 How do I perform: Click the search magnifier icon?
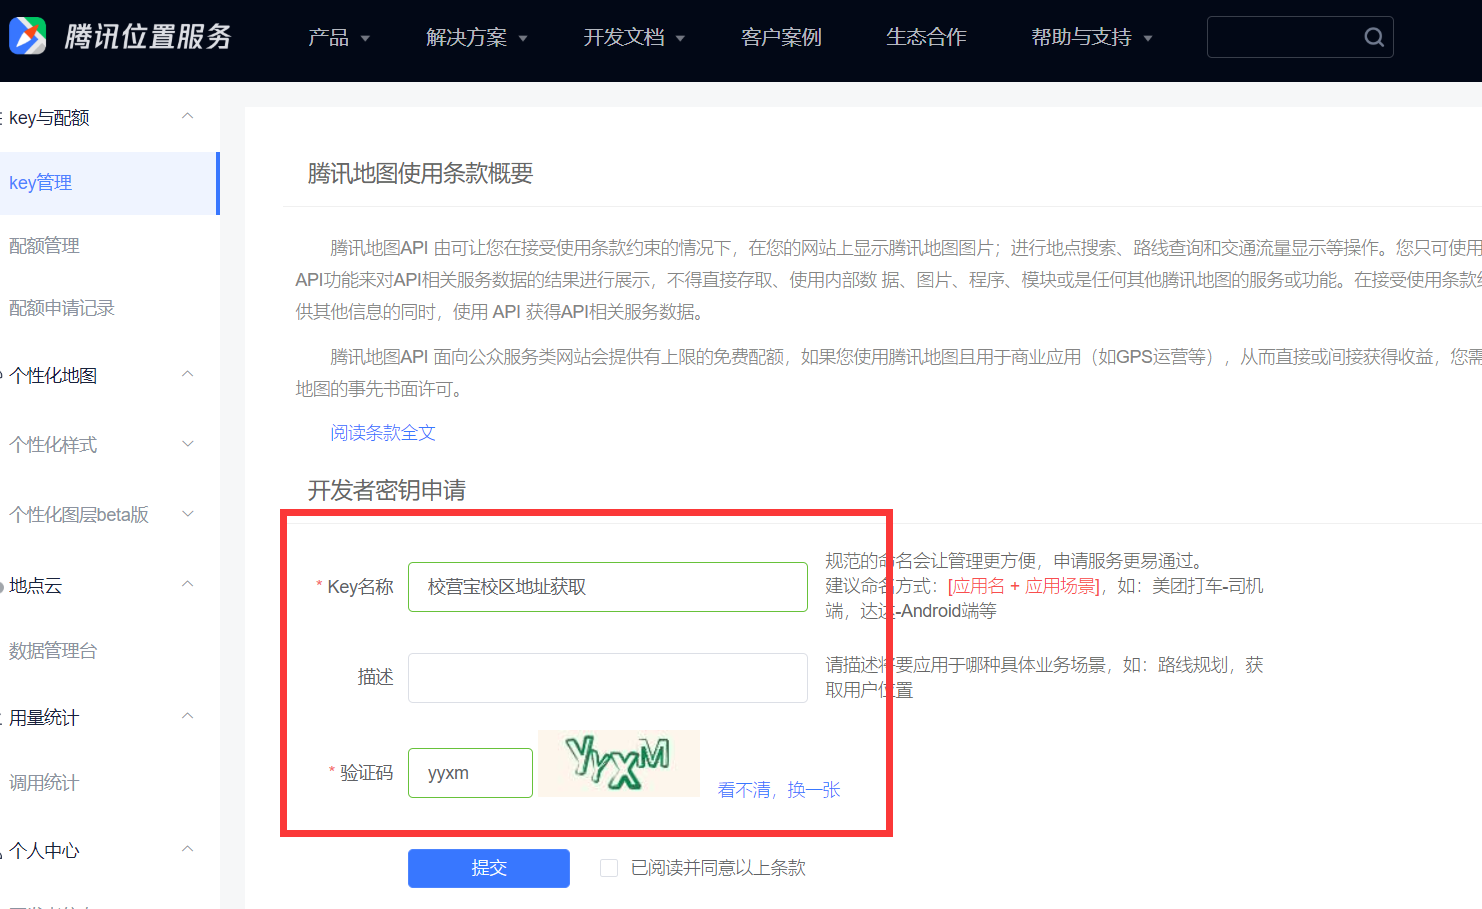click(x=1374, y=37)
